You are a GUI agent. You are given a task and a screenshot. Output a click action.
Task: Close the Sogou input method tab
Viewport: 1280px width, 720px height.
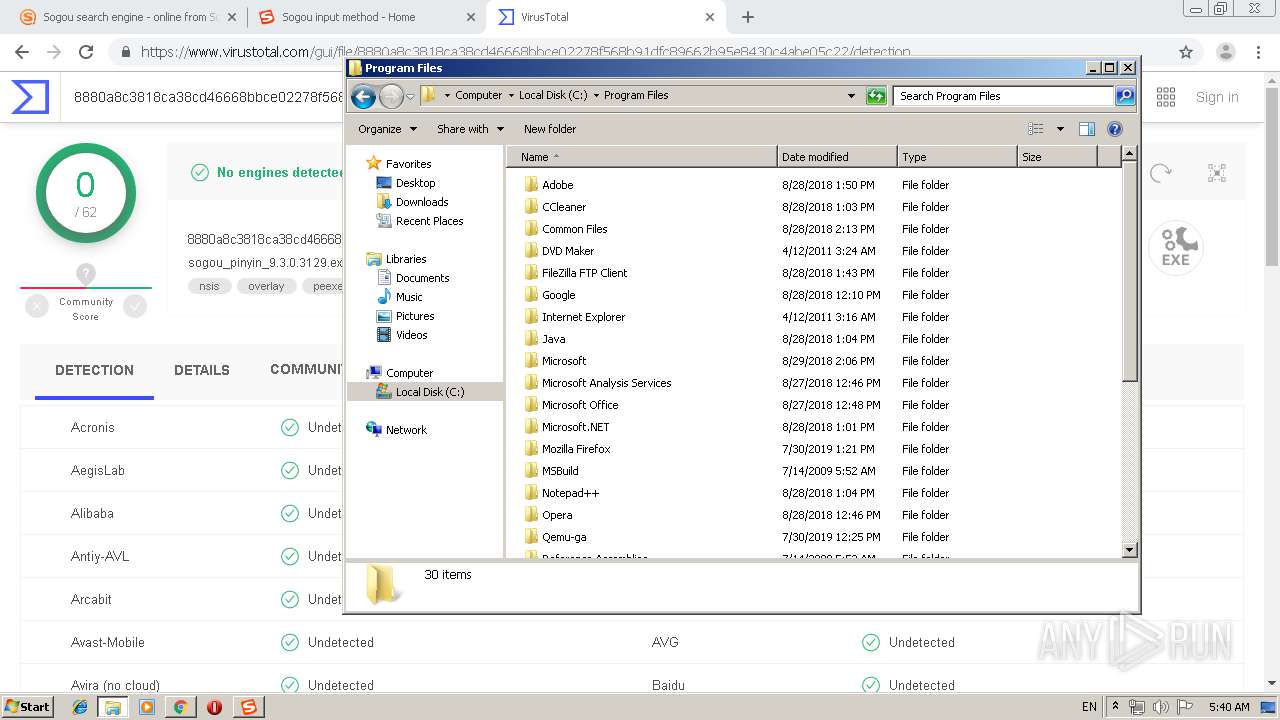(x=470, y=17)
